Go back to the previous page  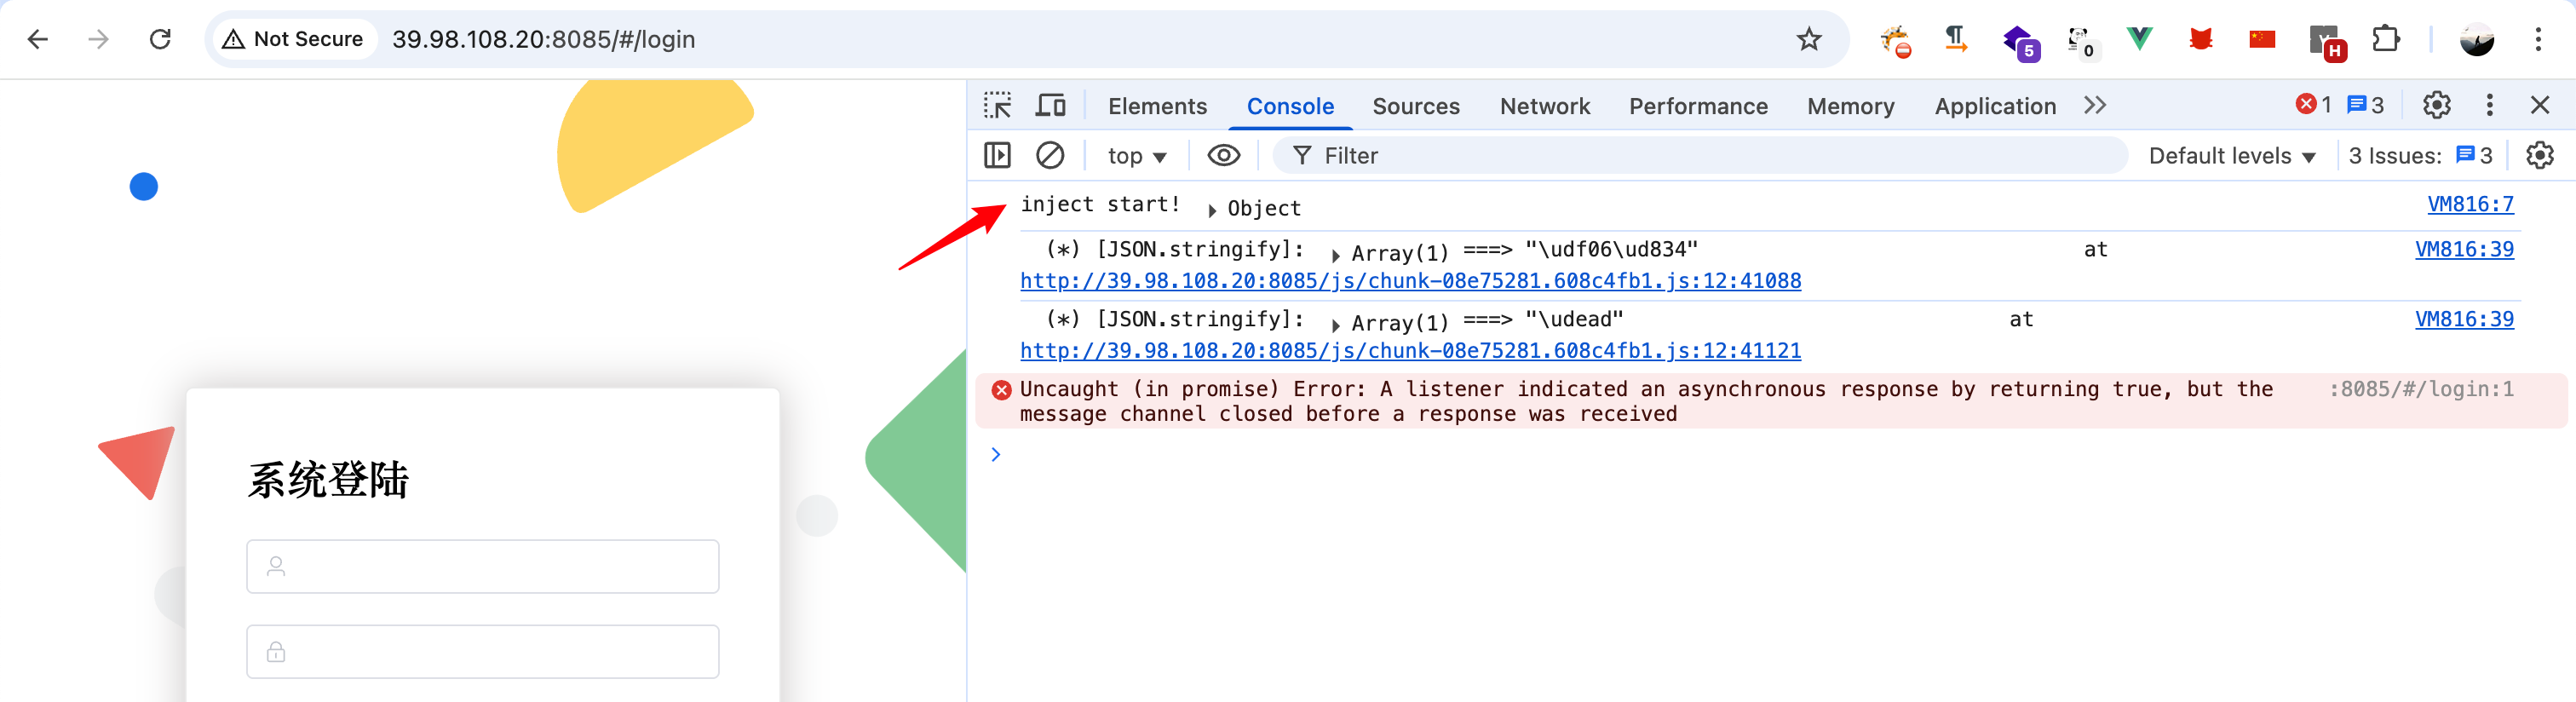coord(38,39)
